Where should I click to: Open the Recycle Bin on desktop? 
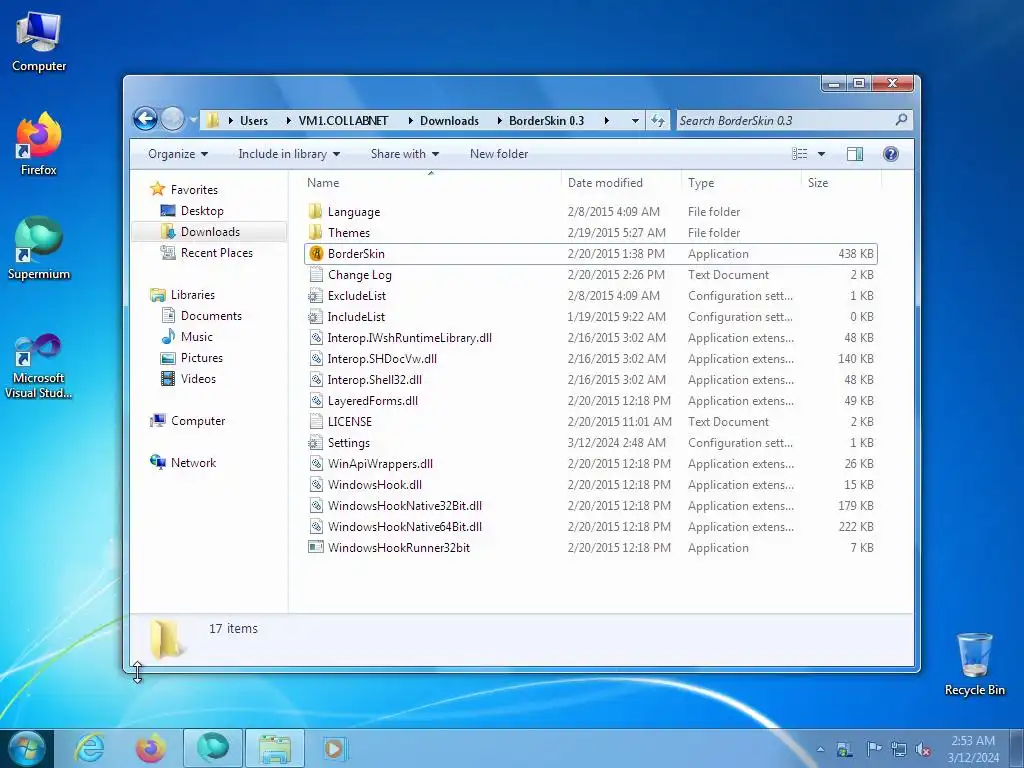pyautogui.click(x=974, y=664)
